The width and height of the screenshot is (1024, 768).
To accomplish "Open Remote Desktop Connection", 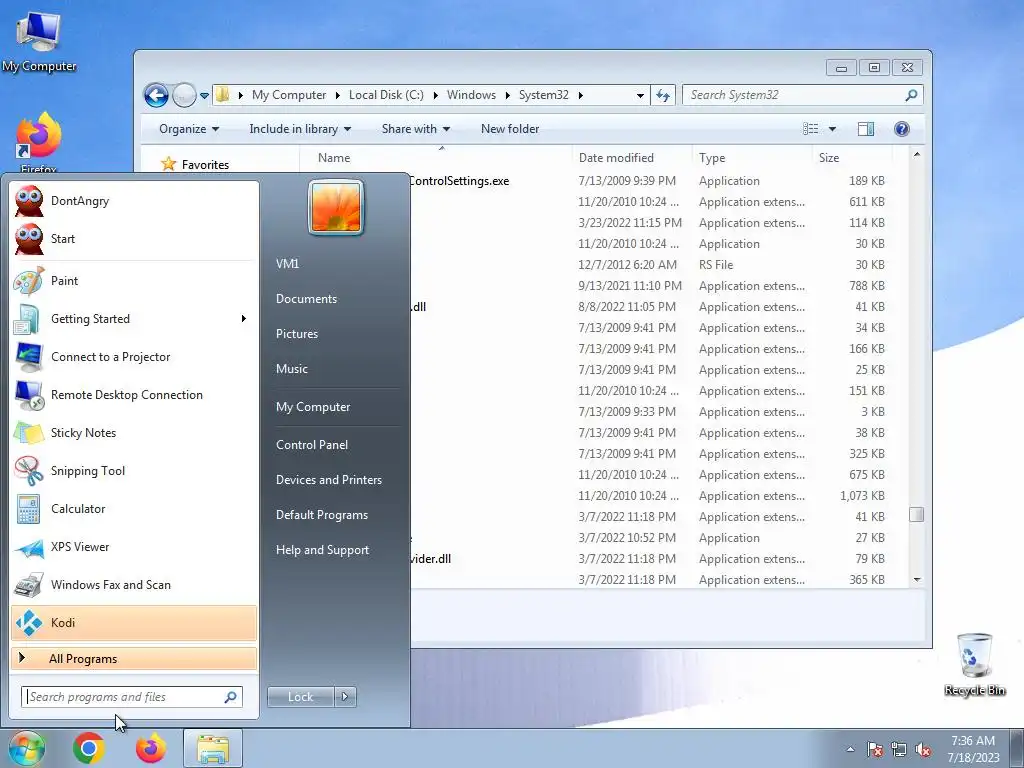I will click(x=133, y=394).
